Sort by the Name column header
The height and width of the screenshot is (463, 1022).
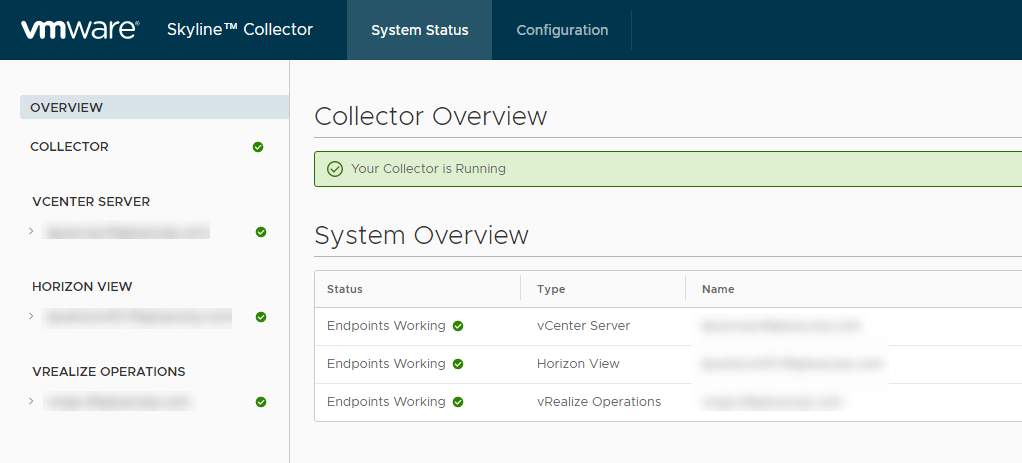coord(718,289)
